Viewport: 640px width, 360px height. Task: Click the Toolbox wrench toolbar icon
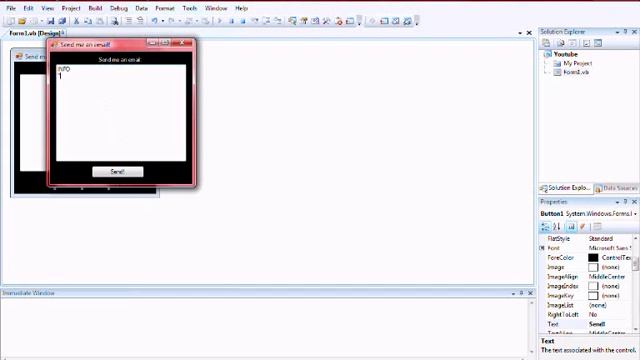[327, 21]
